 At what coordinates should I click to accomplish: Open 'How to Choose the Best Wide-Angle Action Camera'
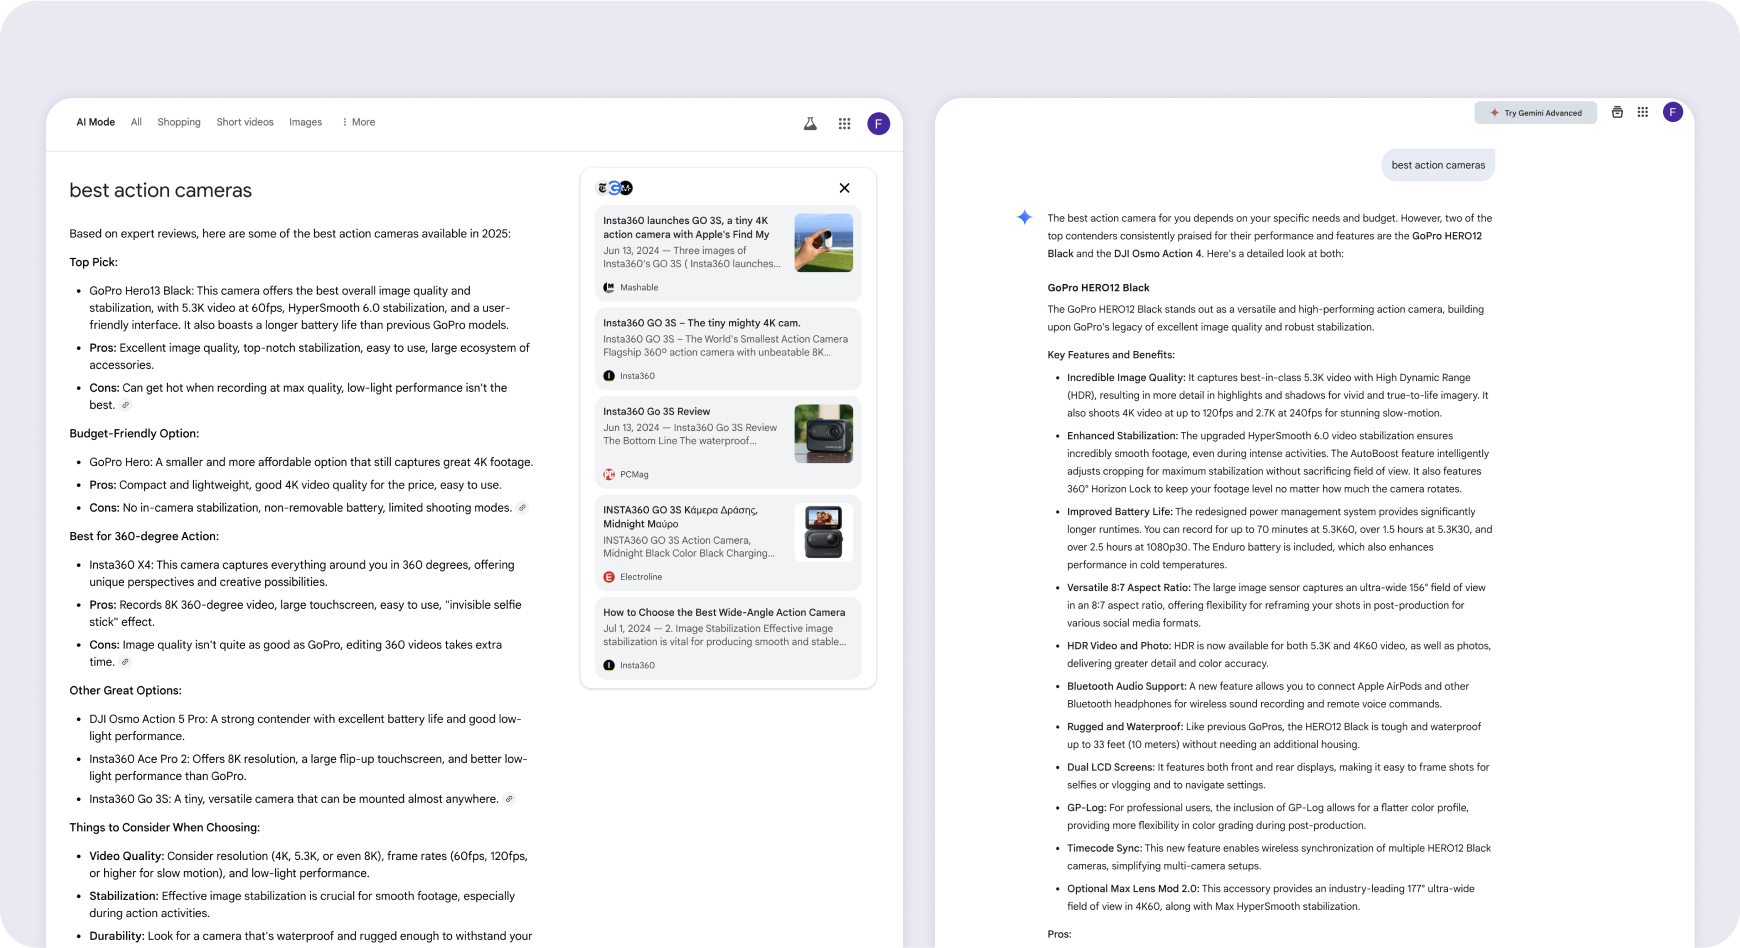(728, 638)
